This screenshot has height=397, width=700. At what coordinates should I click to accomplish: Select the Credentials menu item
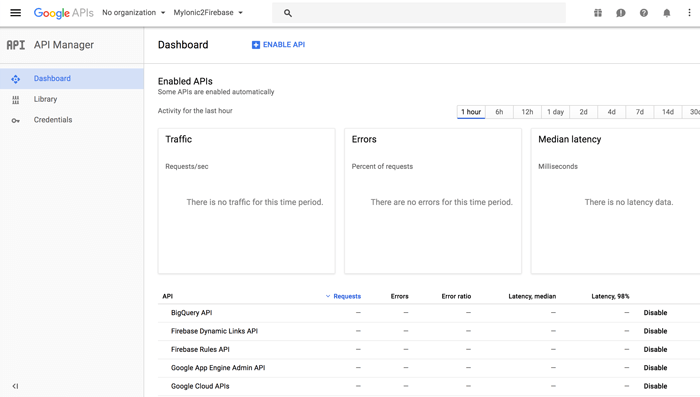(72, 120)
